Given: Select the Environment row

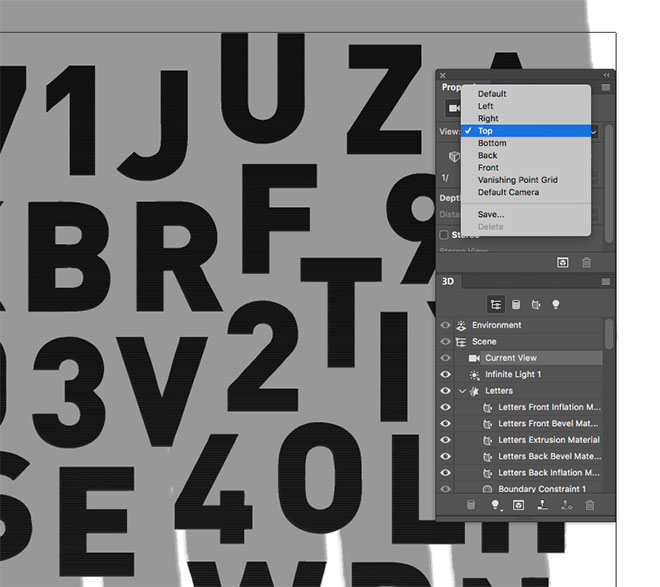Looking at the screenshot, I should coord(529,325).
